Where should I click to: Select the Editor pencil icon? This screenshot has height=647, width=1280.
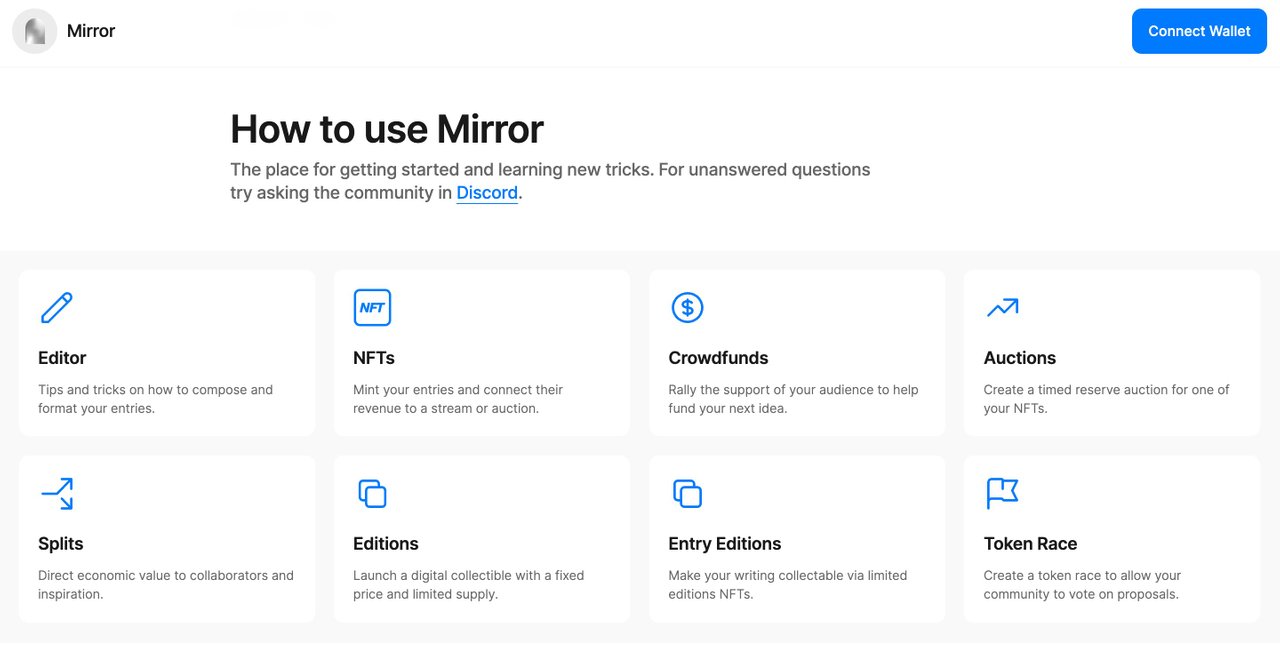click(x=56, y=307)
